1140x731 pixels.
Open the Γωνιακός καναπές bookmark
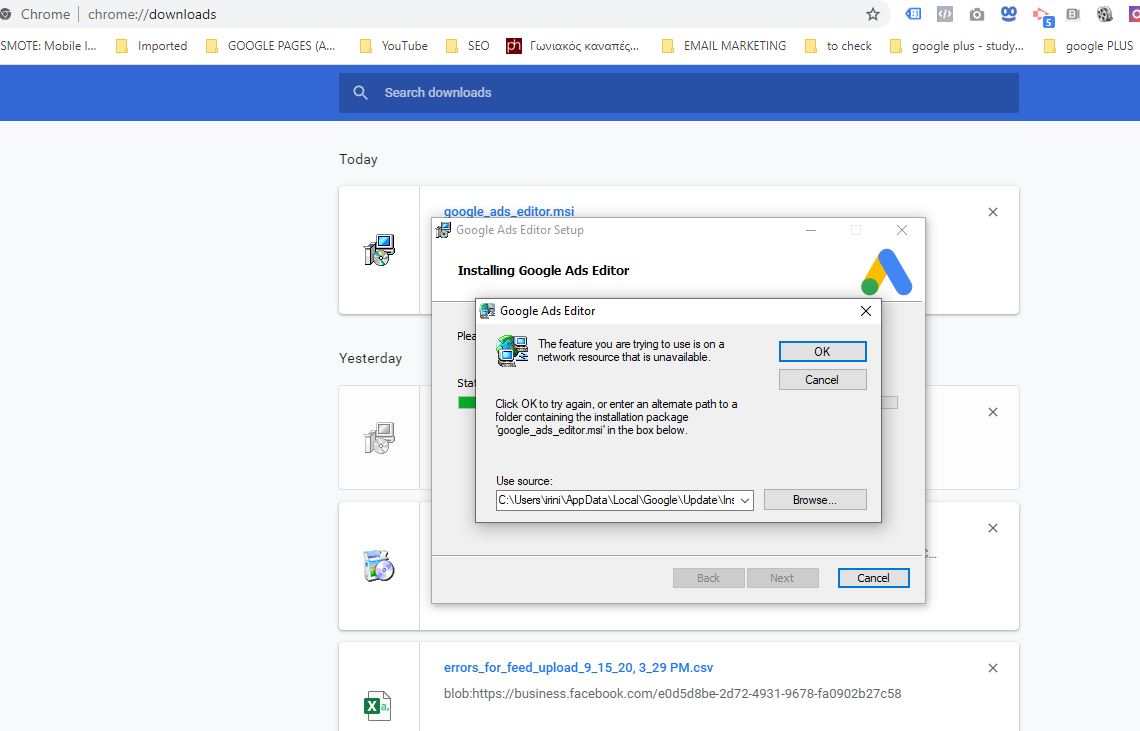point(573,46)
